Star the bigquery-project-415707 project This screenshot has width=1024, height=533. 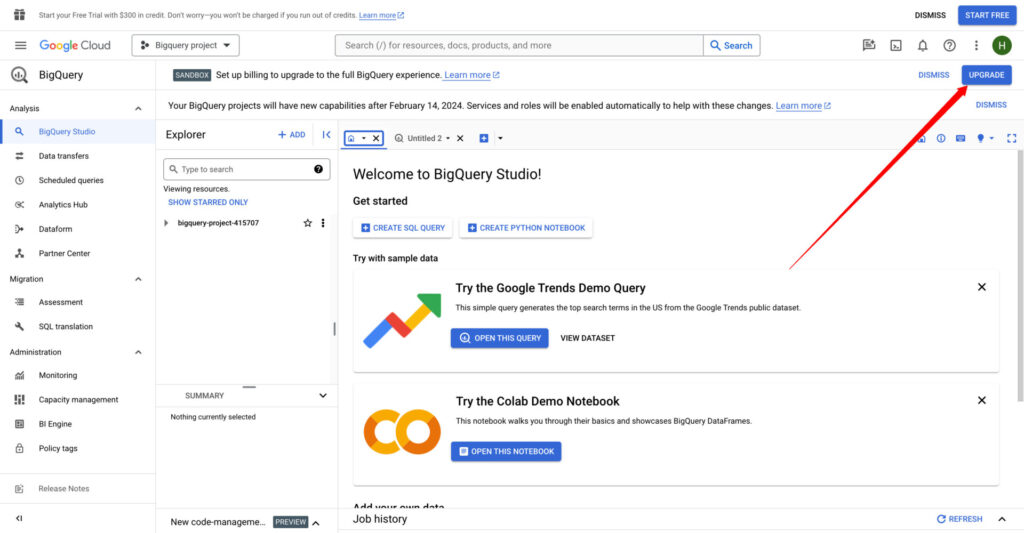click(x=307, y=223)
